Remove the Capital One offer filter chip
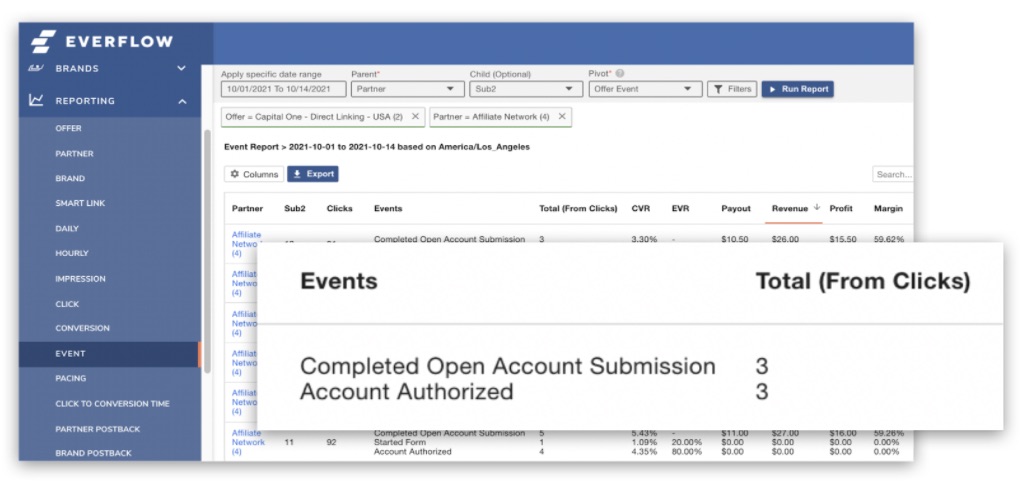The height and width of the screenshot is (490, 1029). coord(415,116)
